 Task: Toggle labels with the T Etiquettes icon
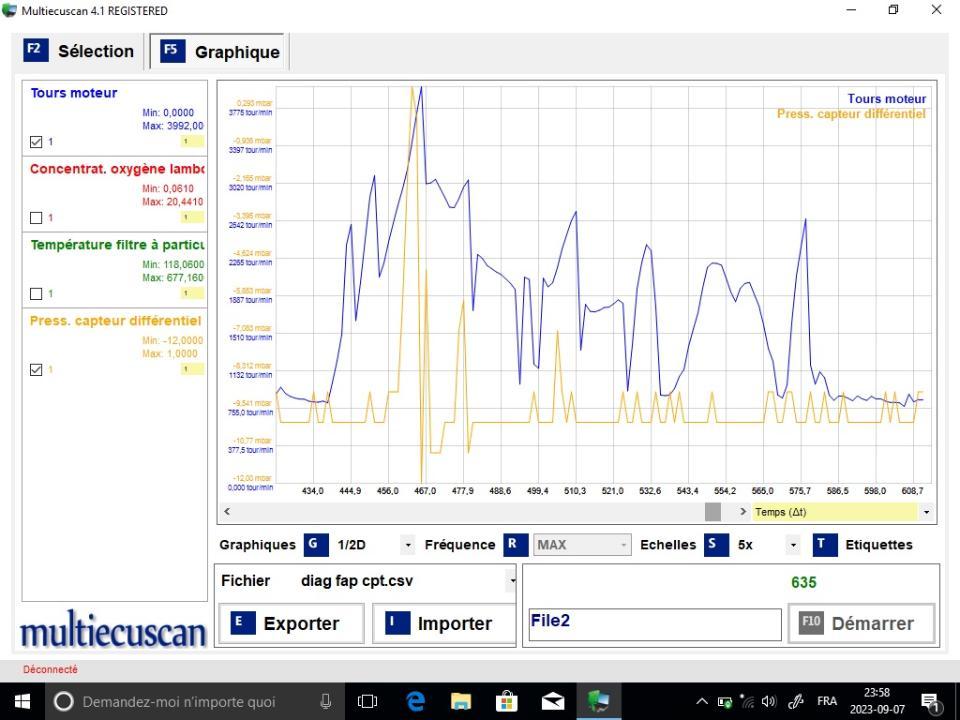[x=825, y=544]
